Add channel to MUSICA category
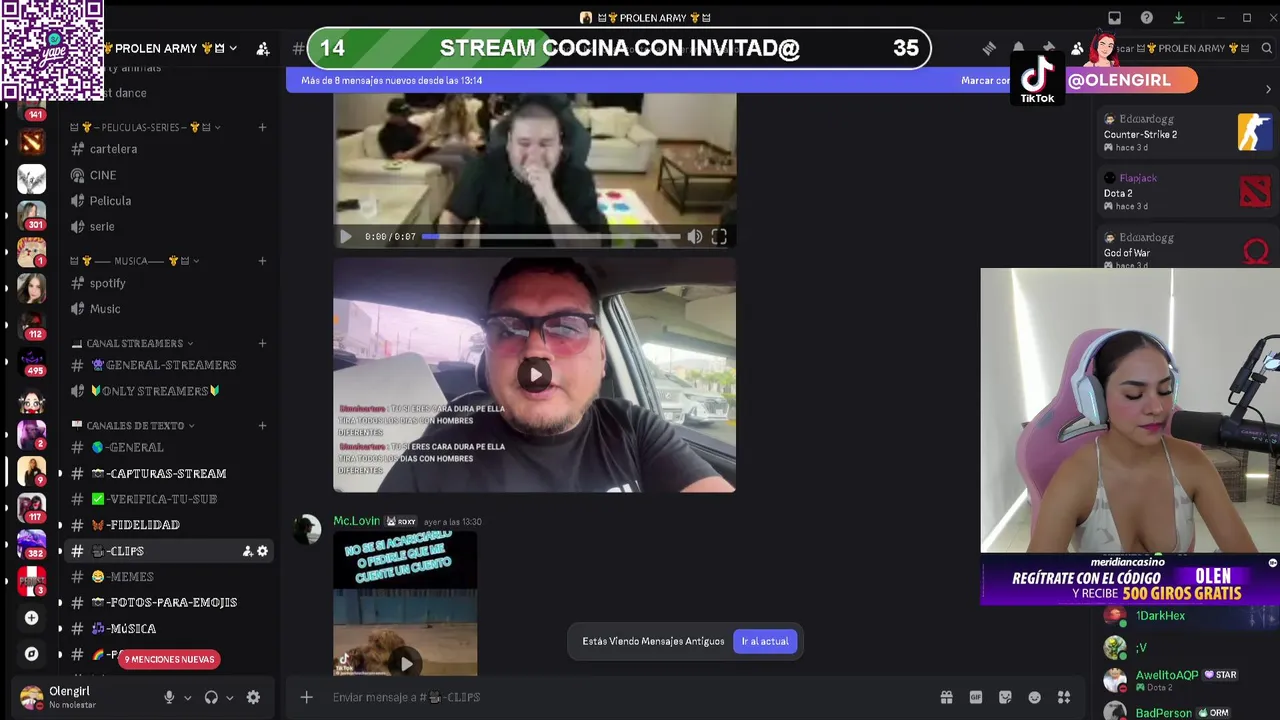 click(262, 261)
